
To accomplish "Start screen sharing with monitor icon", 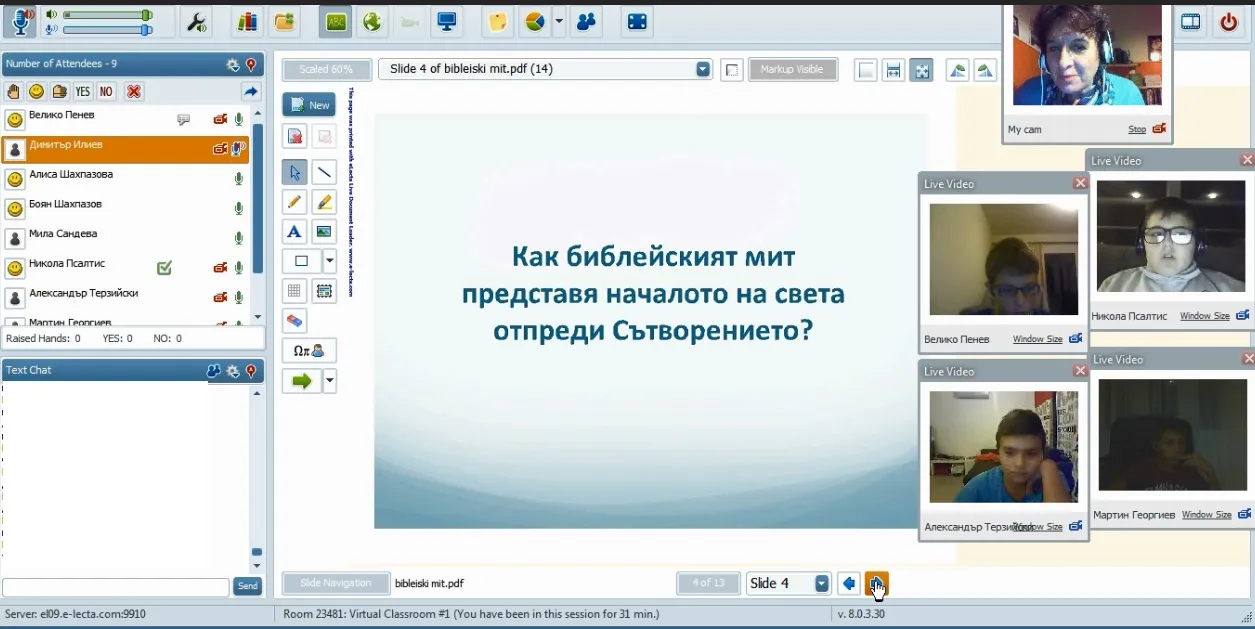I will pyautogui.click(x=447, y=22).
